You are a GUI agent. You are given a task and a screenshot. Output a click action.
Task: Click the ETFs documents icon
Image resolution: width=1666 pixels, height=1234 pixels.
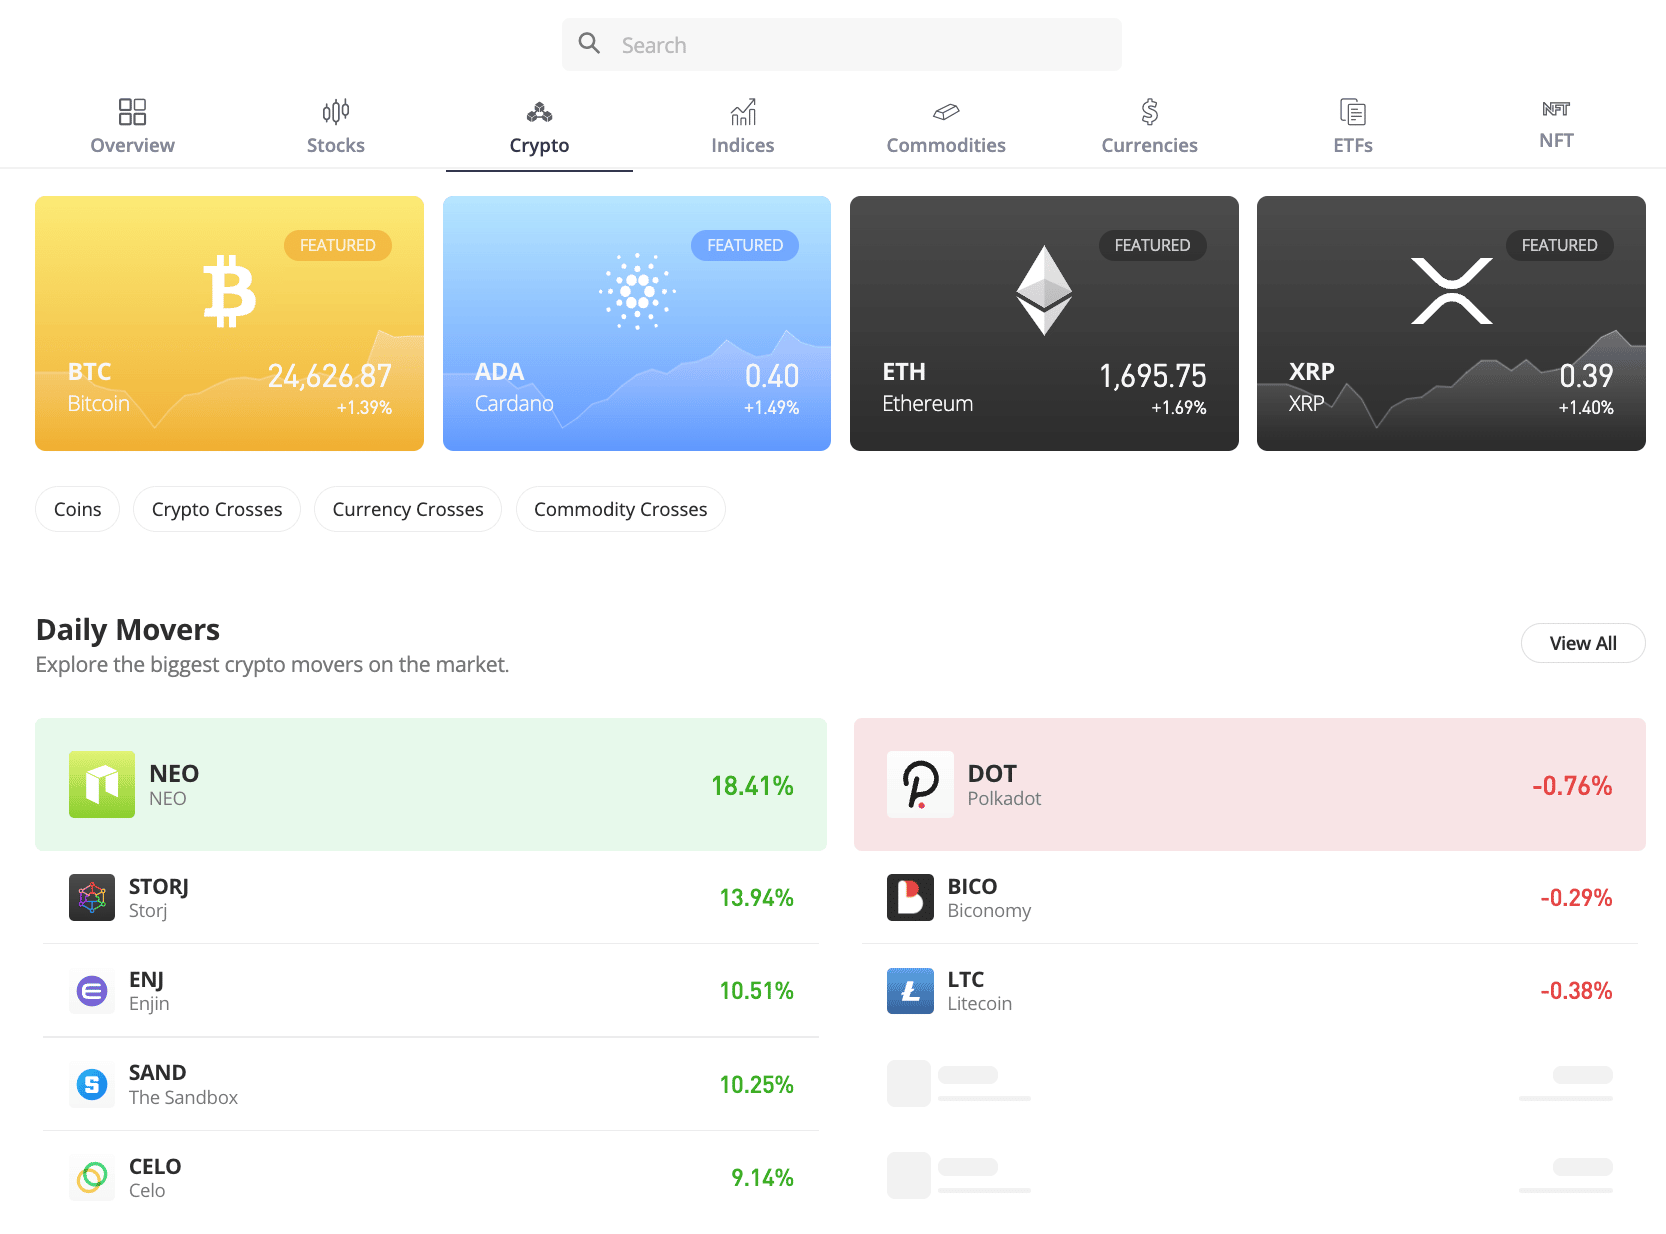[1353, 111]
